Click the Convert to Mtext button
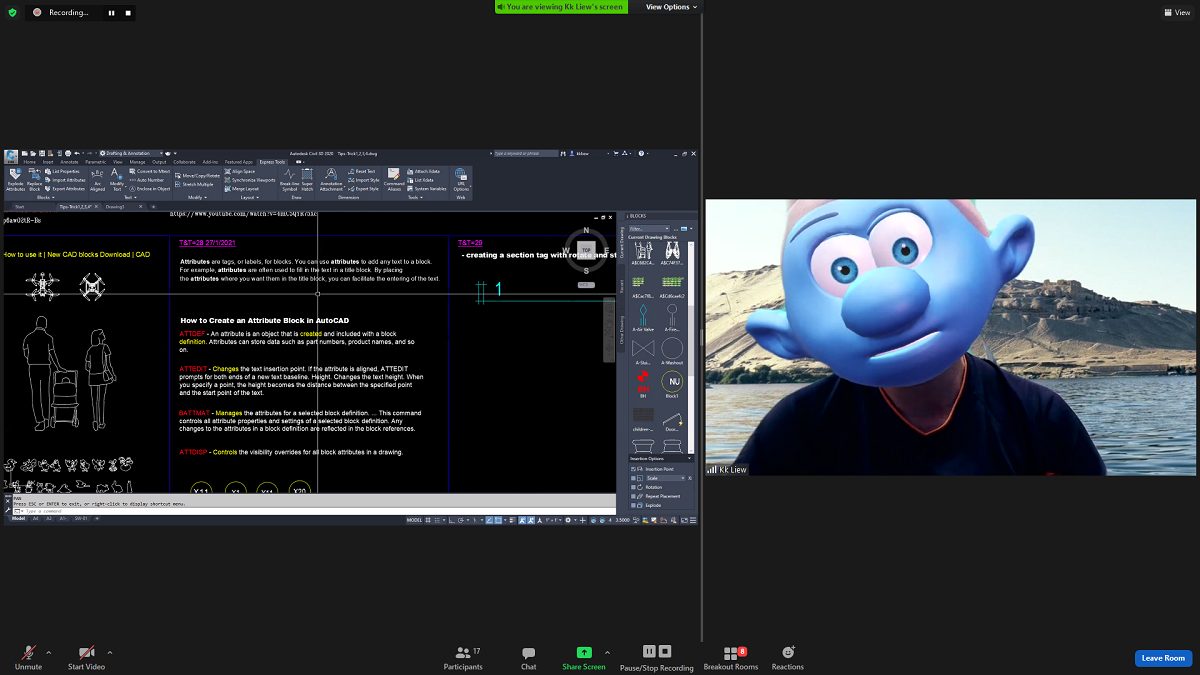The width and height of the screenshot is (1200, 675). point(150,171)
